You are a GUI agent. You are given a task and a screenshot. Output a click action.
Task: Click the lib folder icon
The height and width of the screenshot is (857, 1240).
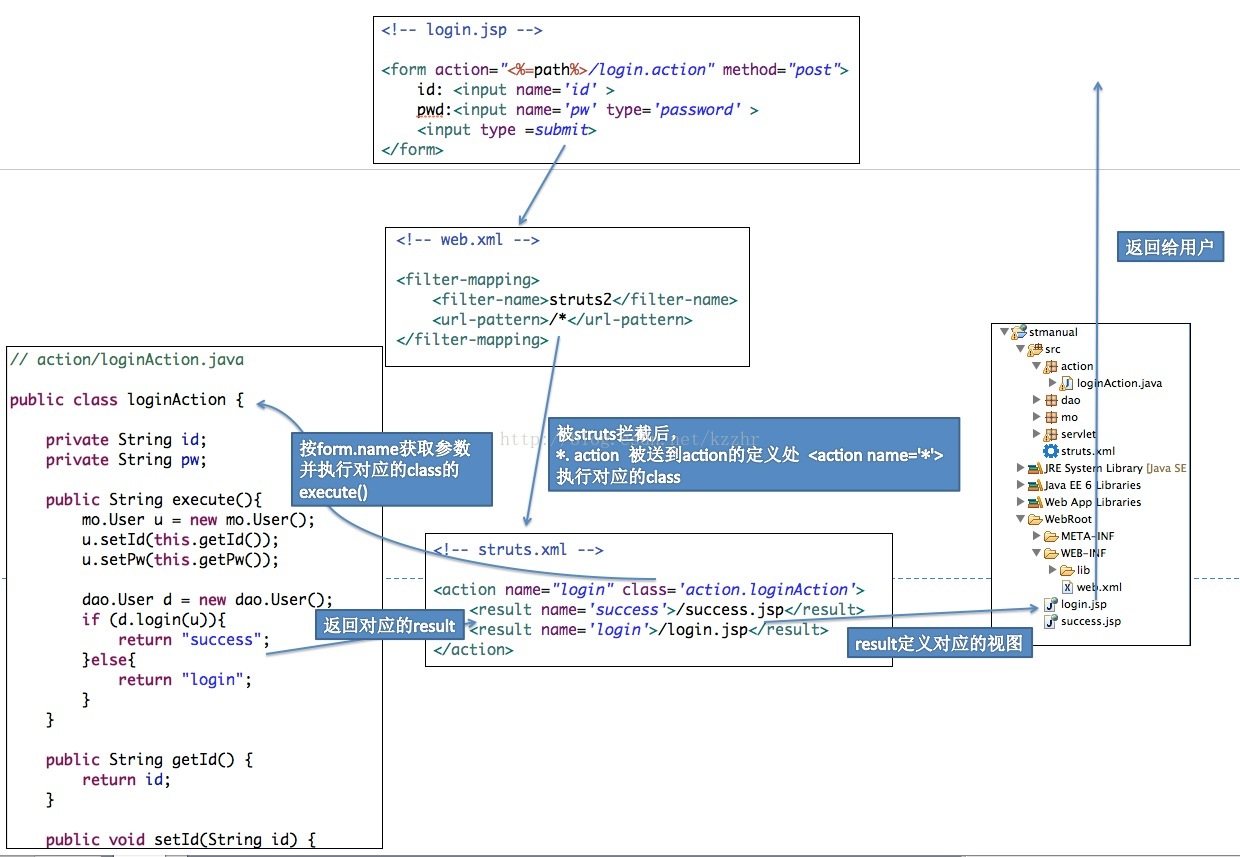coord(1068,569)
